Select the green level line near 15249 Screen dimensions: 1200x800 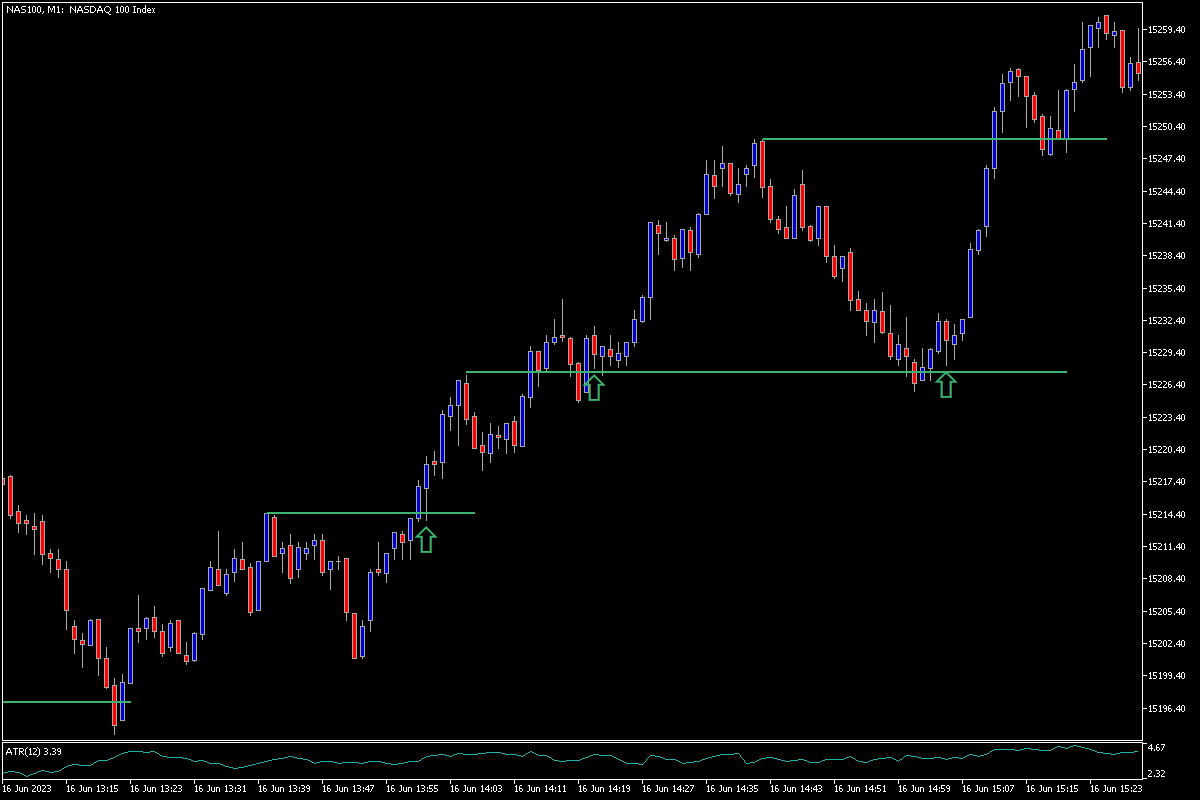click(934, 139)
